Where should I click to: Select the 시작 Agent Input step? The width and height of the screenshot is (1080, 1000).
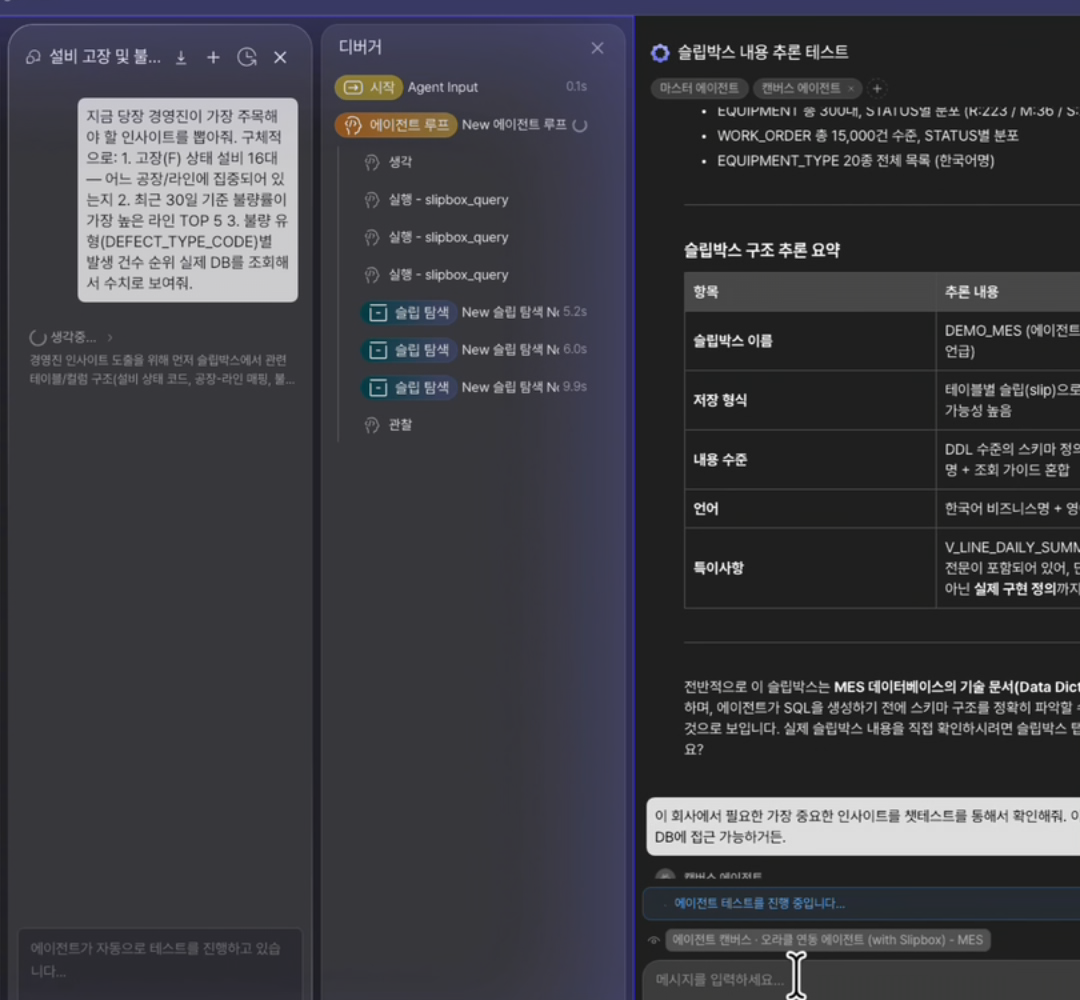pyautogui.click(x=461, y=87)
